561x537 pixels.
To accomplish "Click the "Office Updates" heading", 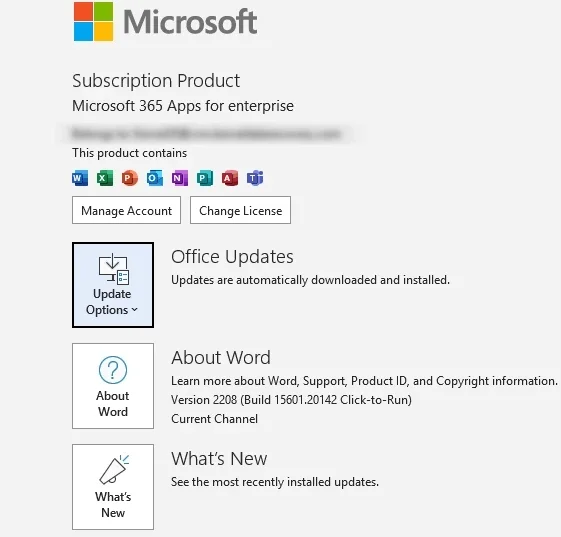I will (232, 257).
